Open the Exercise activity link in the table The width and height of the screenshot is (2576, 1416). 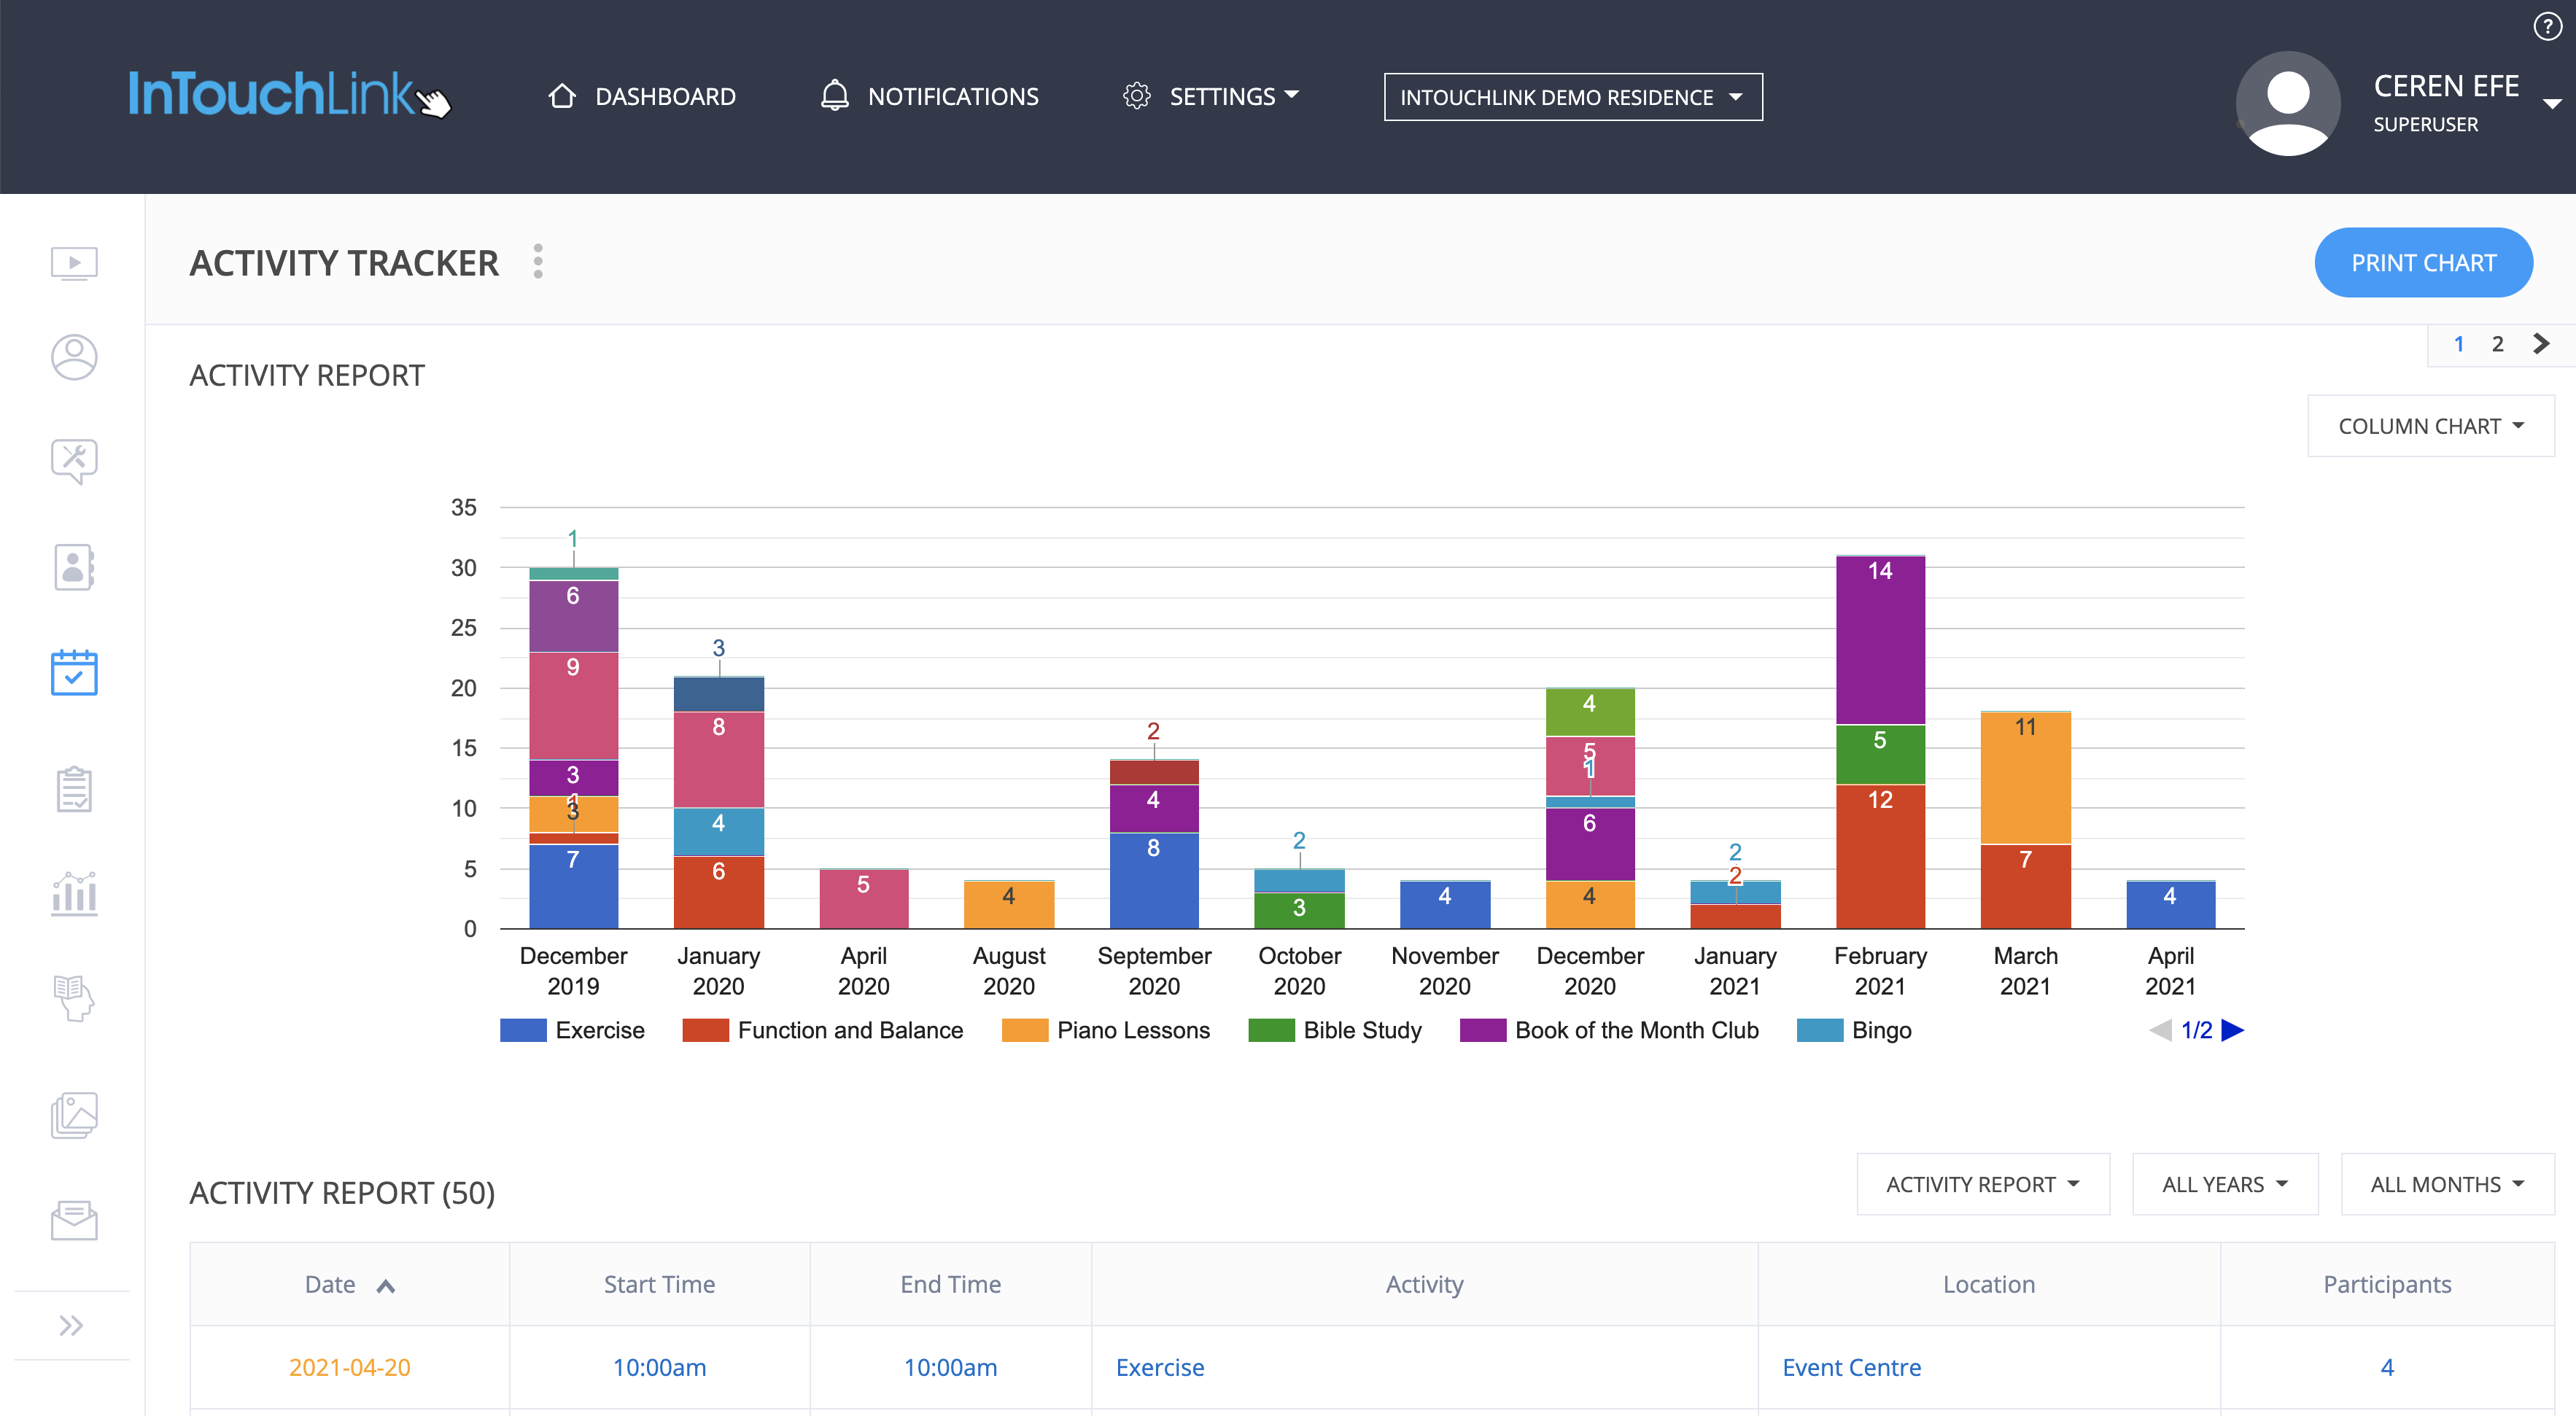(x=1159, y=1367)
